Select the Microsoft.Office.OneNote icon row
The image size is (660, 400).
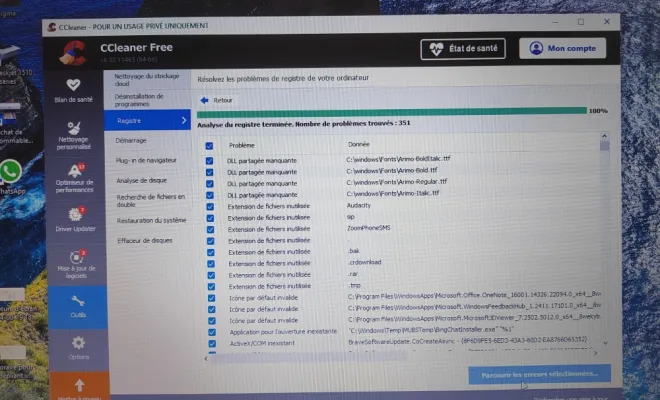[403, 297]
